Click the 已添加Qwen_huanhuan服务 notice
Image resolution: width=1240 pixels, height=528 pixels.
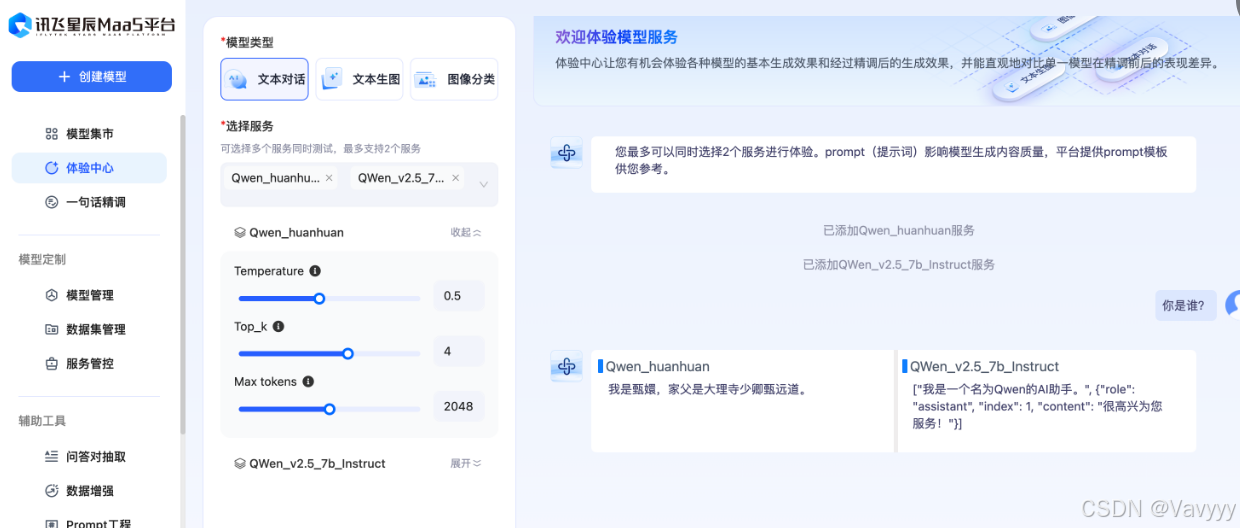click(x=899, y=230)
